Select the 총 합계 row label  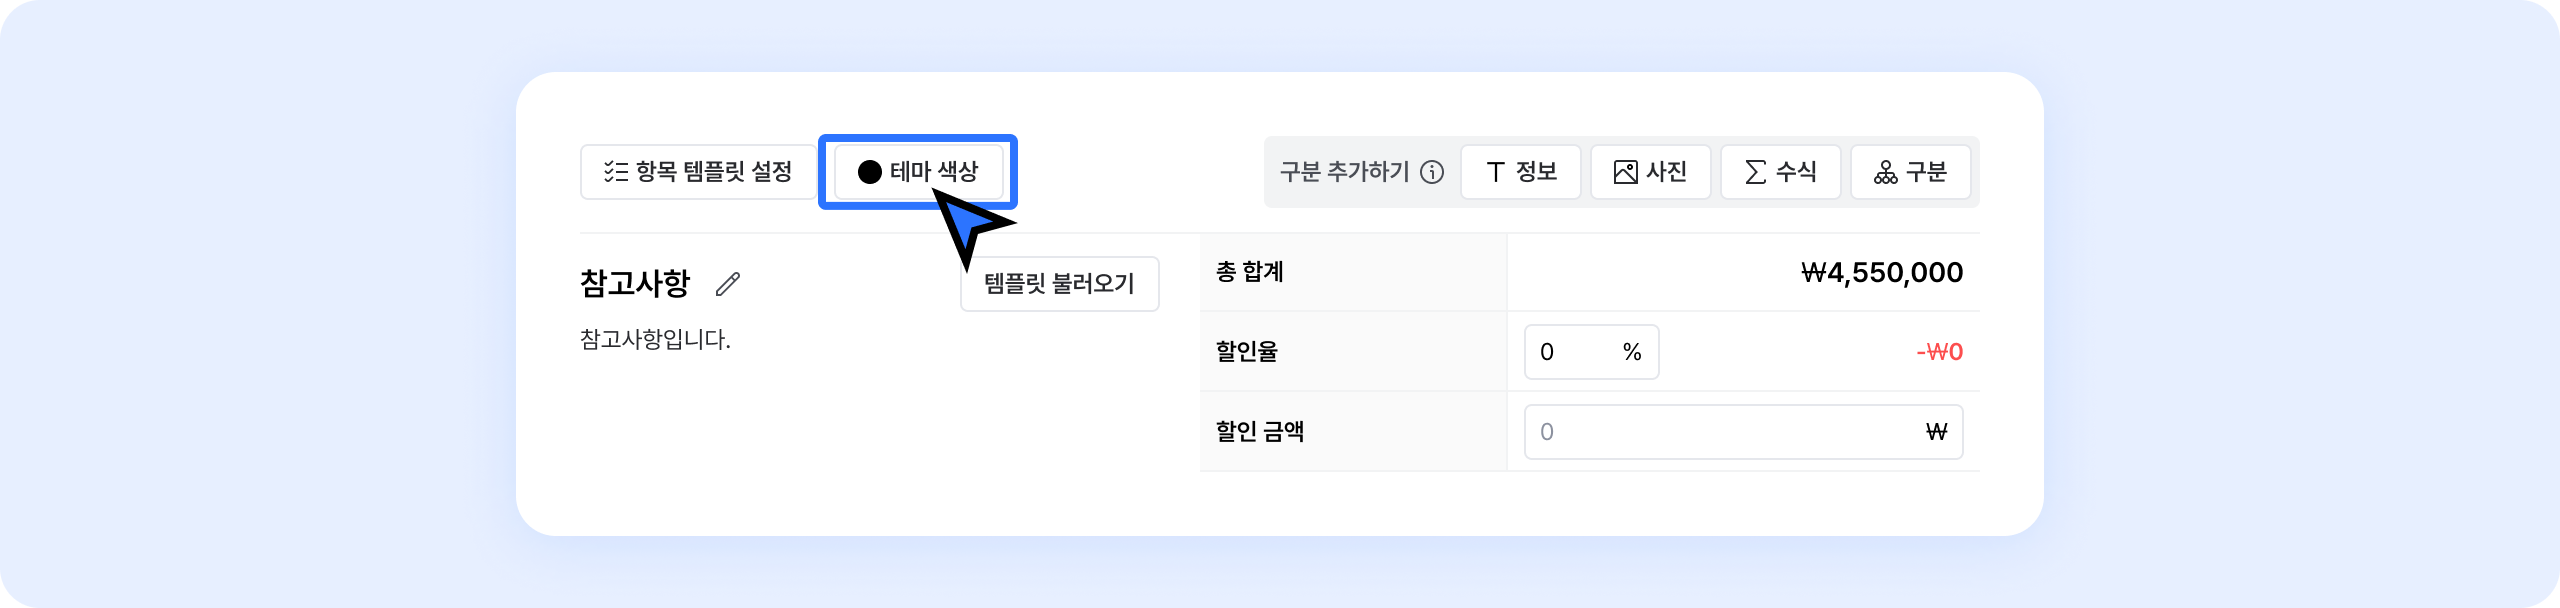click(1250, 272)
